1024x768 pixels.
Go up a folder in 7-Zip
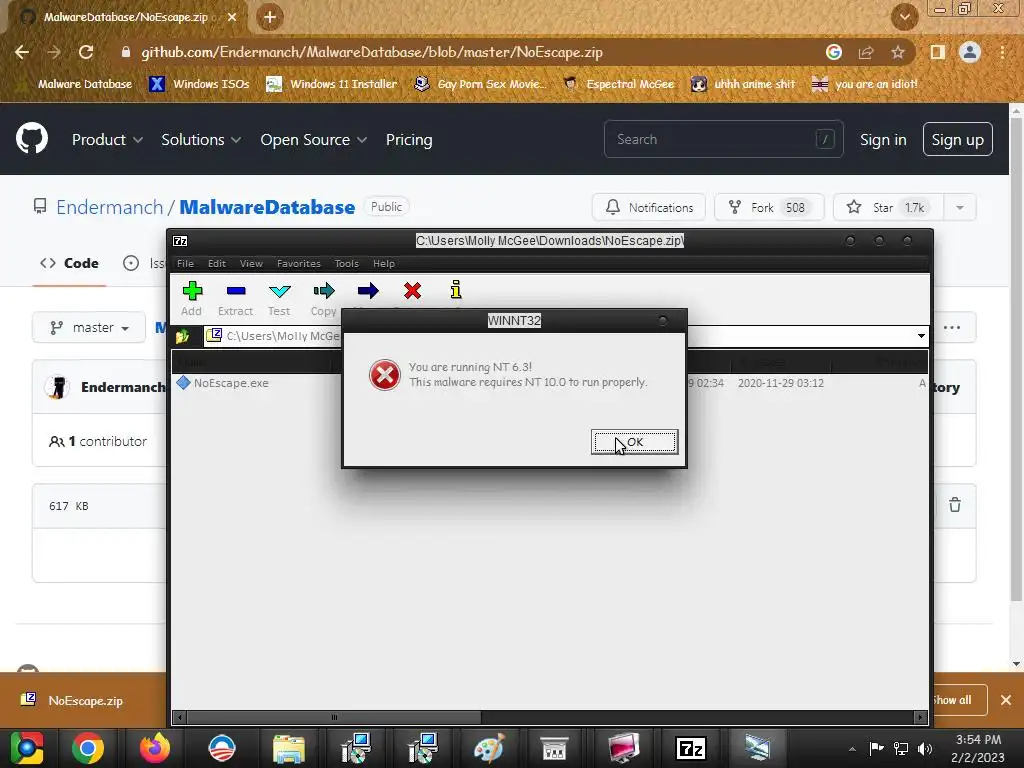(x=182, y=336)
